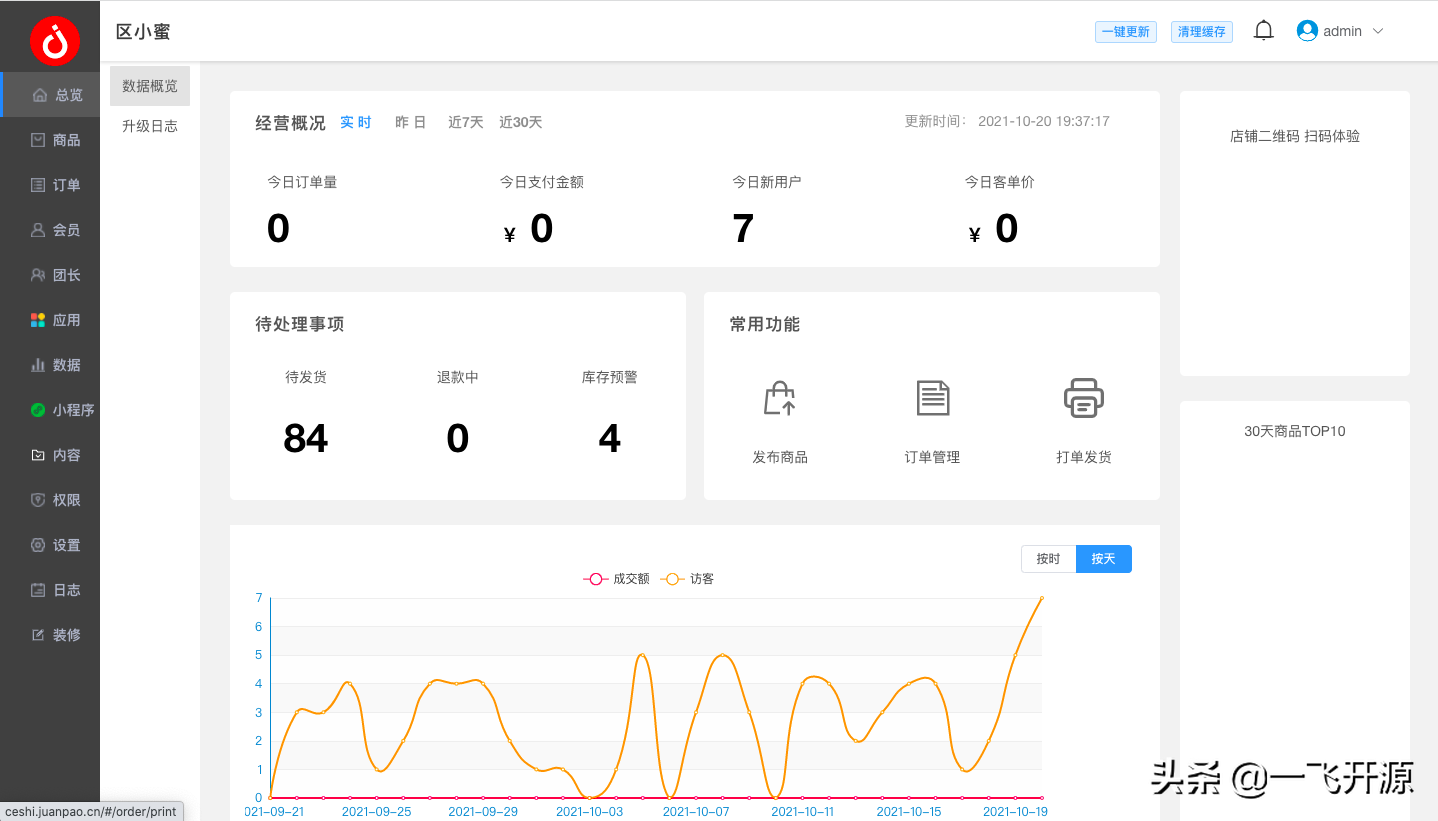Image resolution: width=1438 pixels, height=821 pixels.
Task: Switch to the 实时 tab
Action: tap(355, 122)
